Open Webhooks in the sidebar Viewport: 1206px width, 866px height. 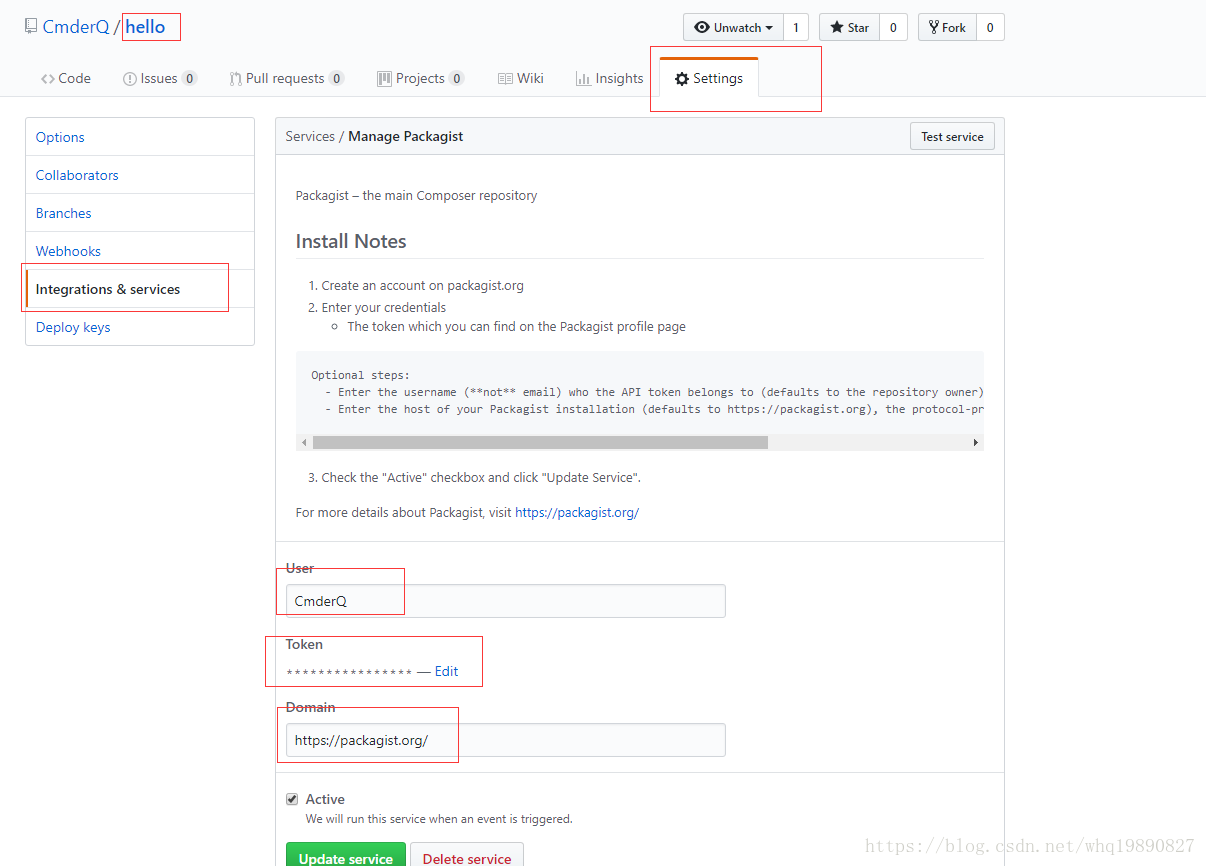[140, 251]
